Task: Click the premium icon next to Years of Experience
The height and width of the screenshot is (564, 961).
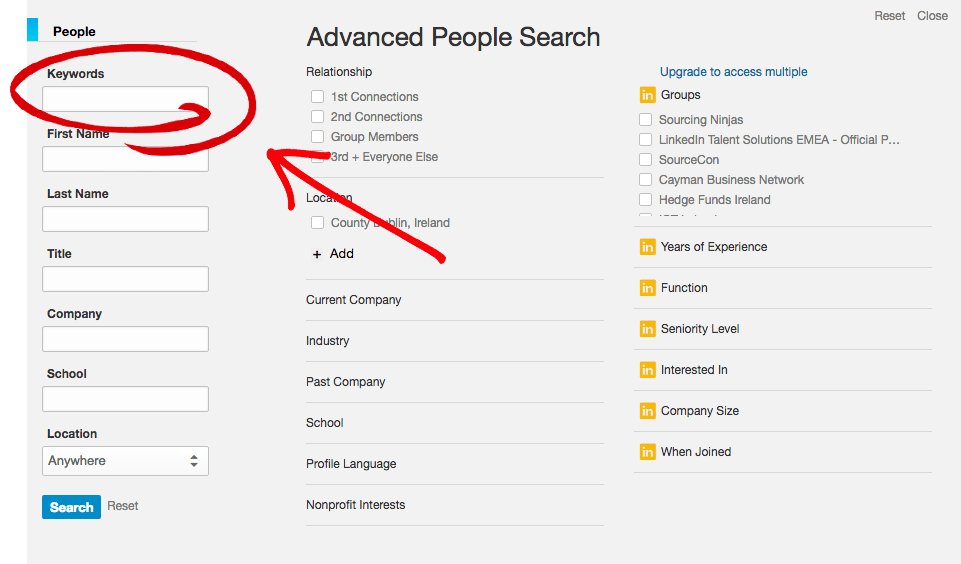Action: 647,247
